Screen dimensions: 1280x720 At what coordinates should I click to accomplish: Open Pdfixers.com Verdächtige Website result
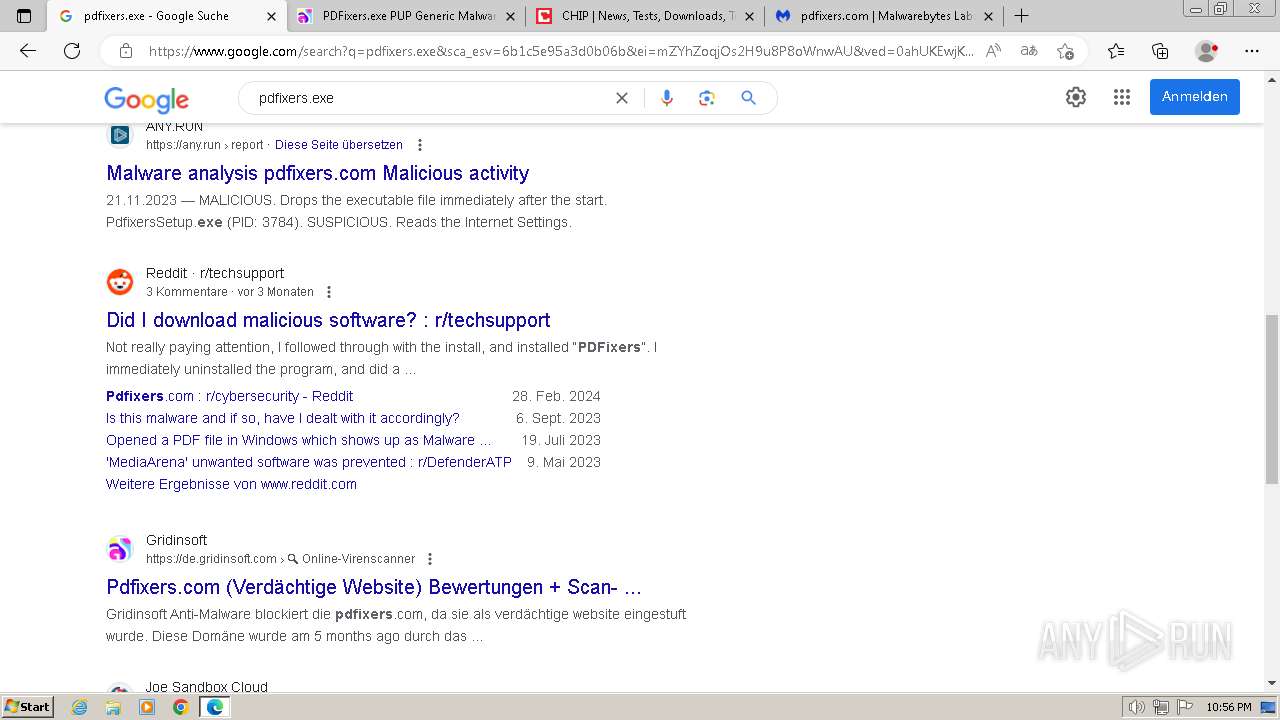click(374, 587)
